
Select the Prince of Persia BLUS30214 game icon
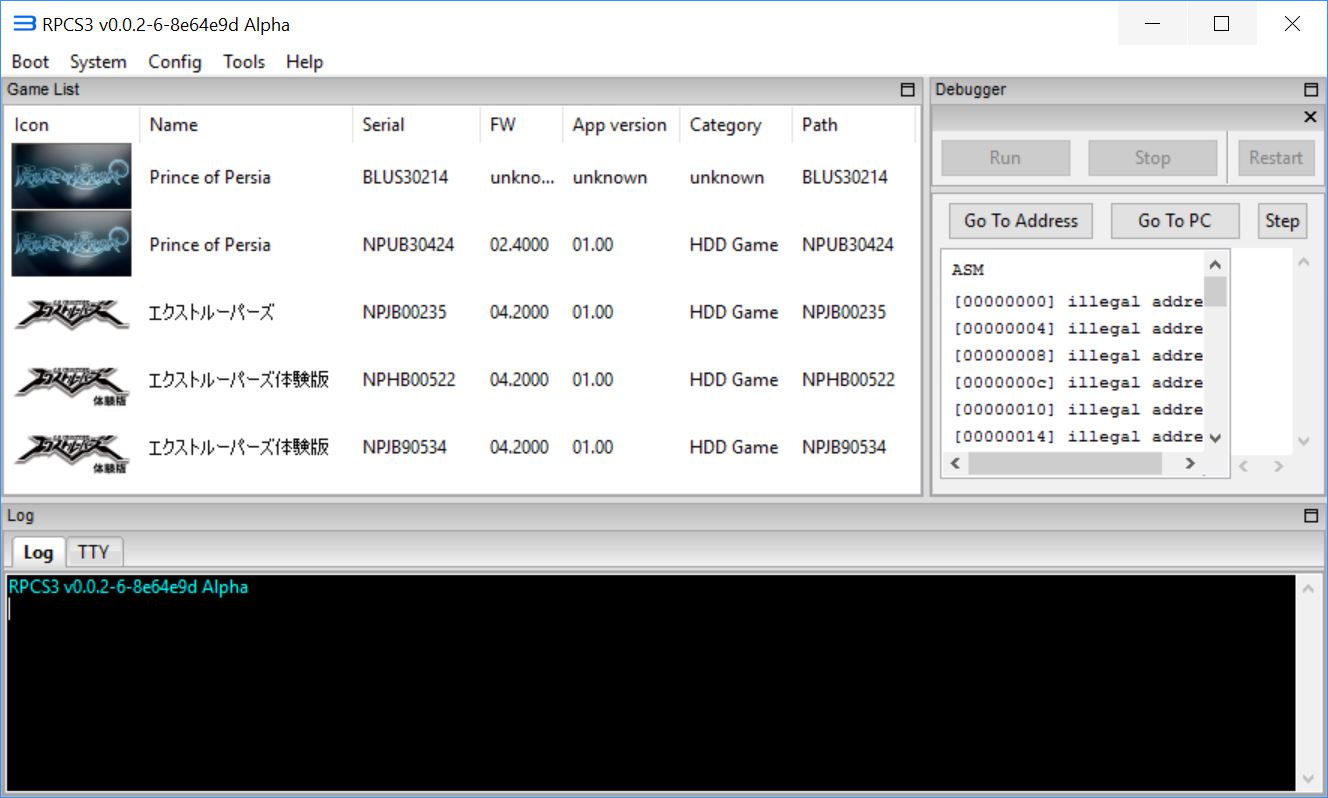click(x=71, y=177)
